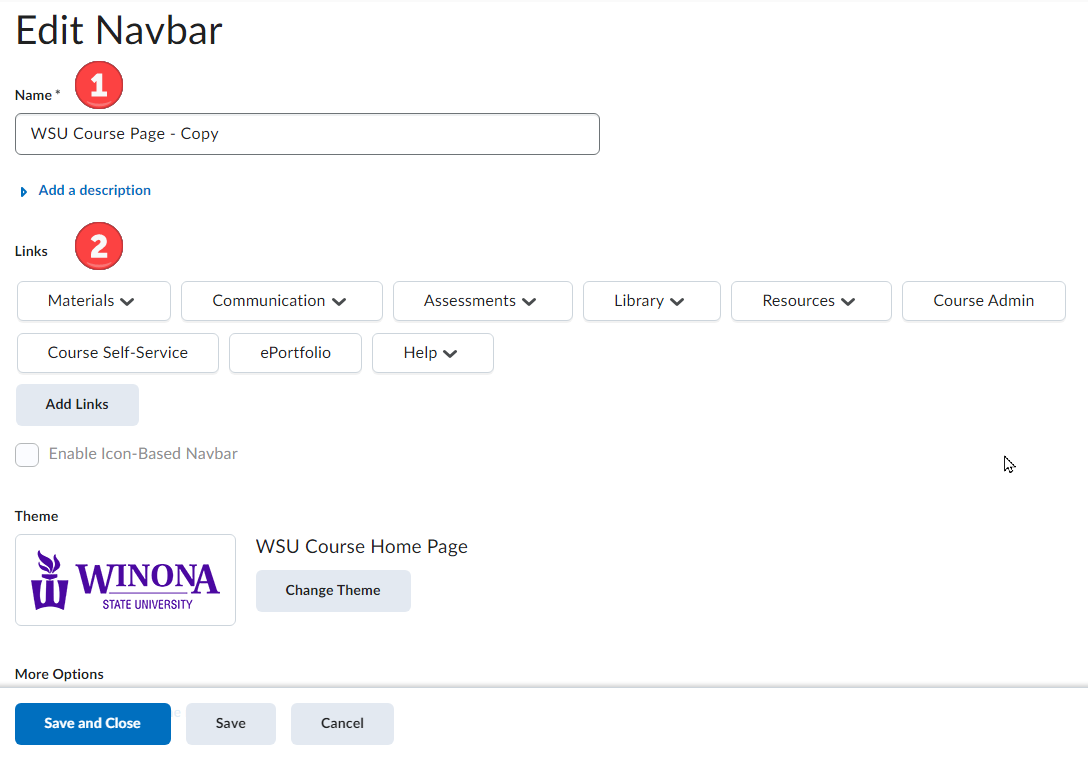The image size is (1088, 757).
Task: Click into the Name text field
Action: click(307, 134)
